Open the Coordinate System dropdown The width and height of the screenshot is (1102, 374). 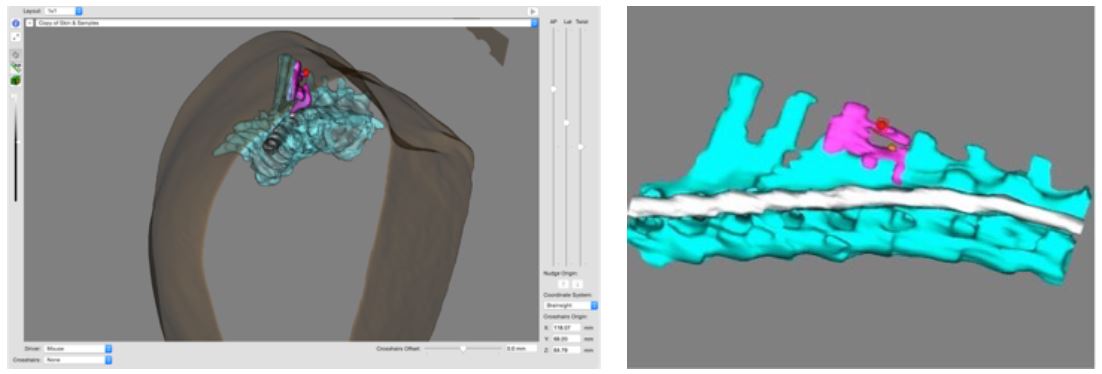[571, 306]
